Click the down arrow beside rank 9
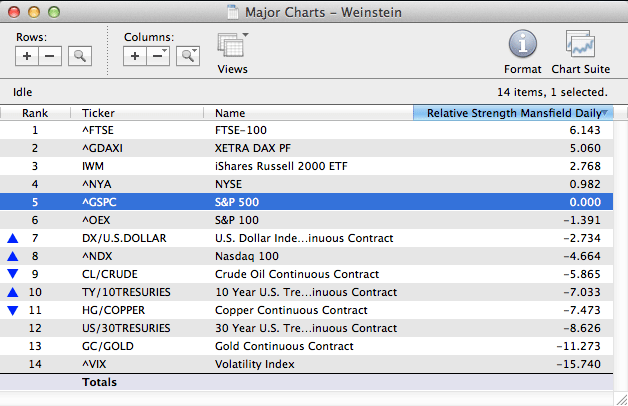This screenshot has height=406, width=628. [13, 274]
